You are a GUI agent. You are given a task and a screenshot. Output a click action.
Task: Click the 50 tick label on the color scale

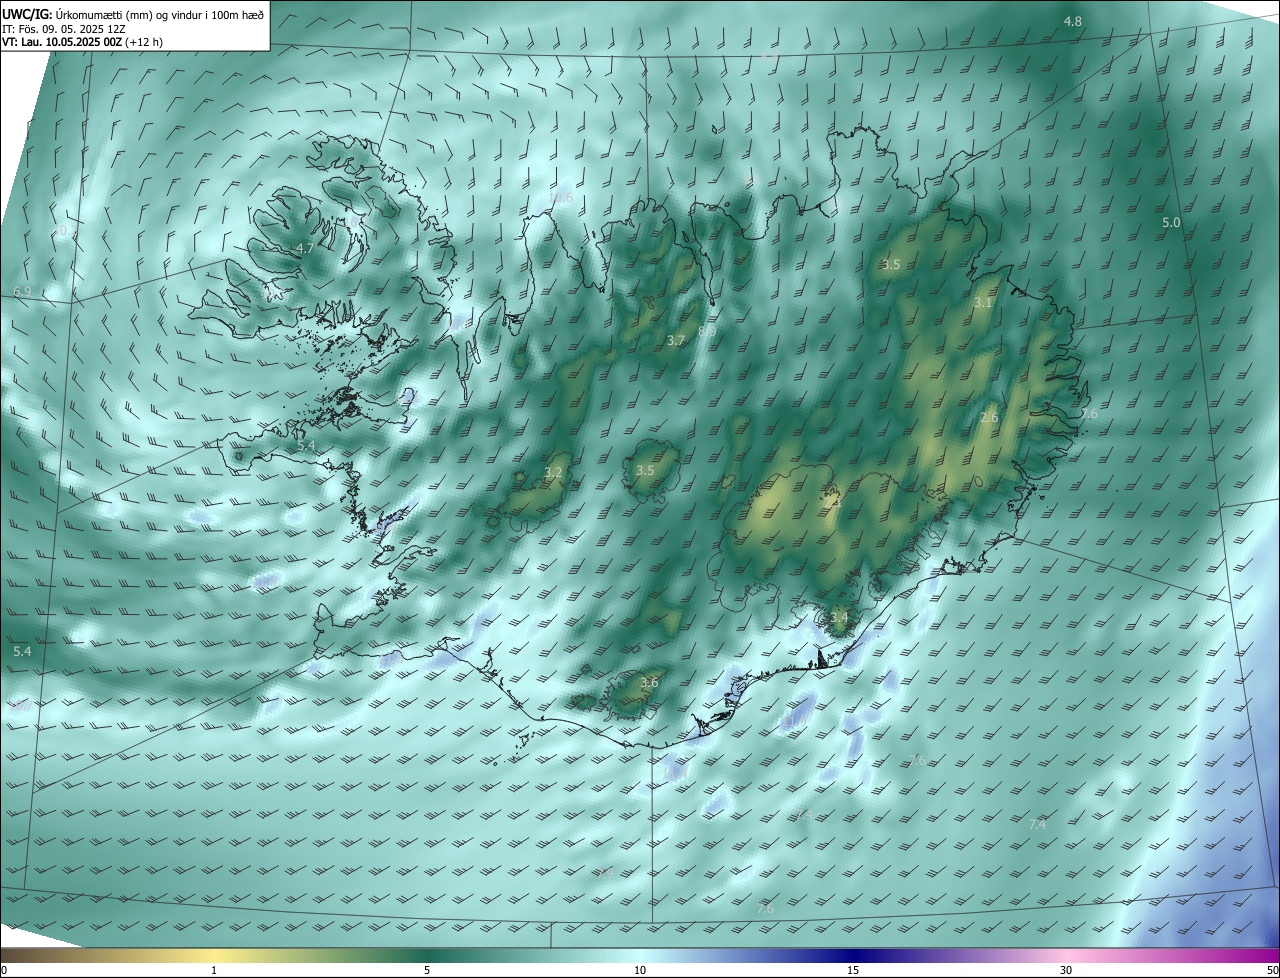[x=1272, y=970]
